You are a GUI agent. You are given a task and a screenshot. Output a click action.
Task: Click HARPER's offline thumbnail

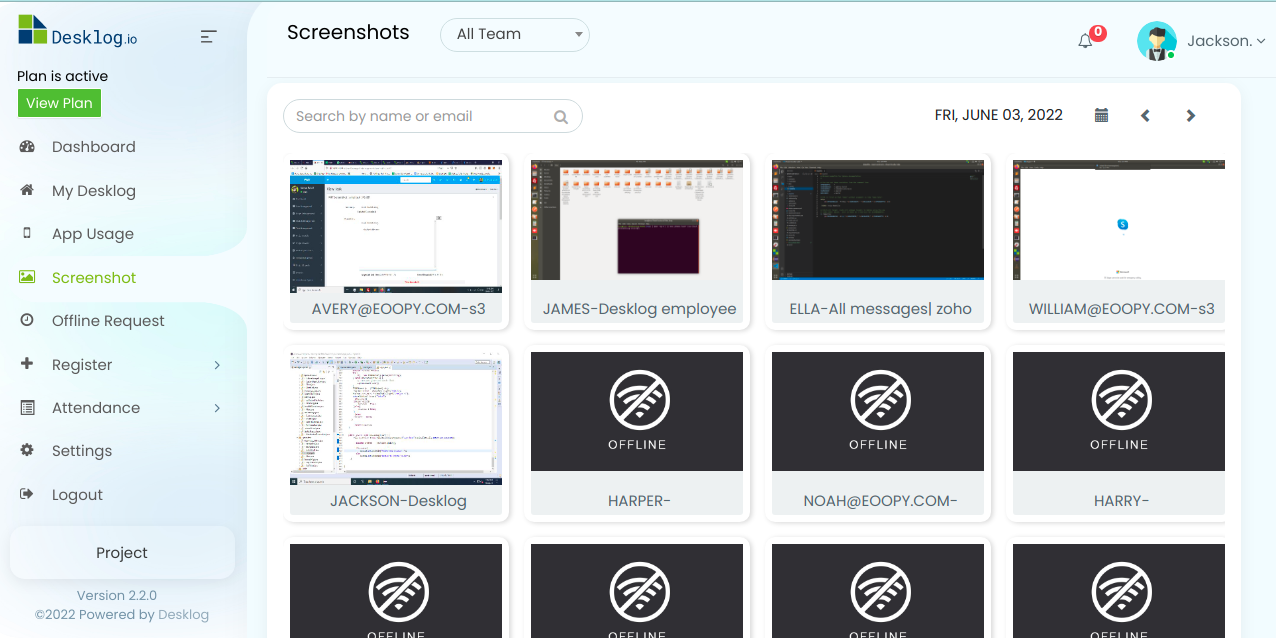click(637, 411)
